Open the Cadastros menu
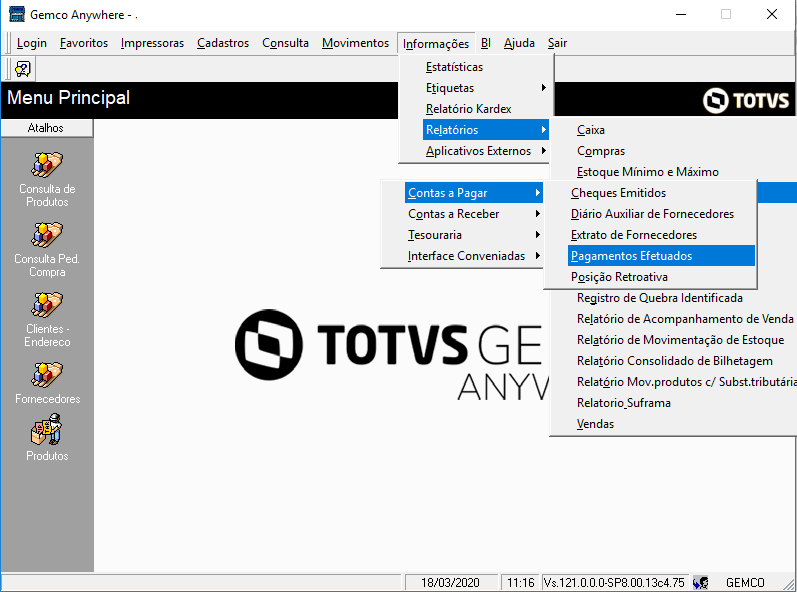The height and width of the screenshot is (592, 797). click(x=223, y=43)
